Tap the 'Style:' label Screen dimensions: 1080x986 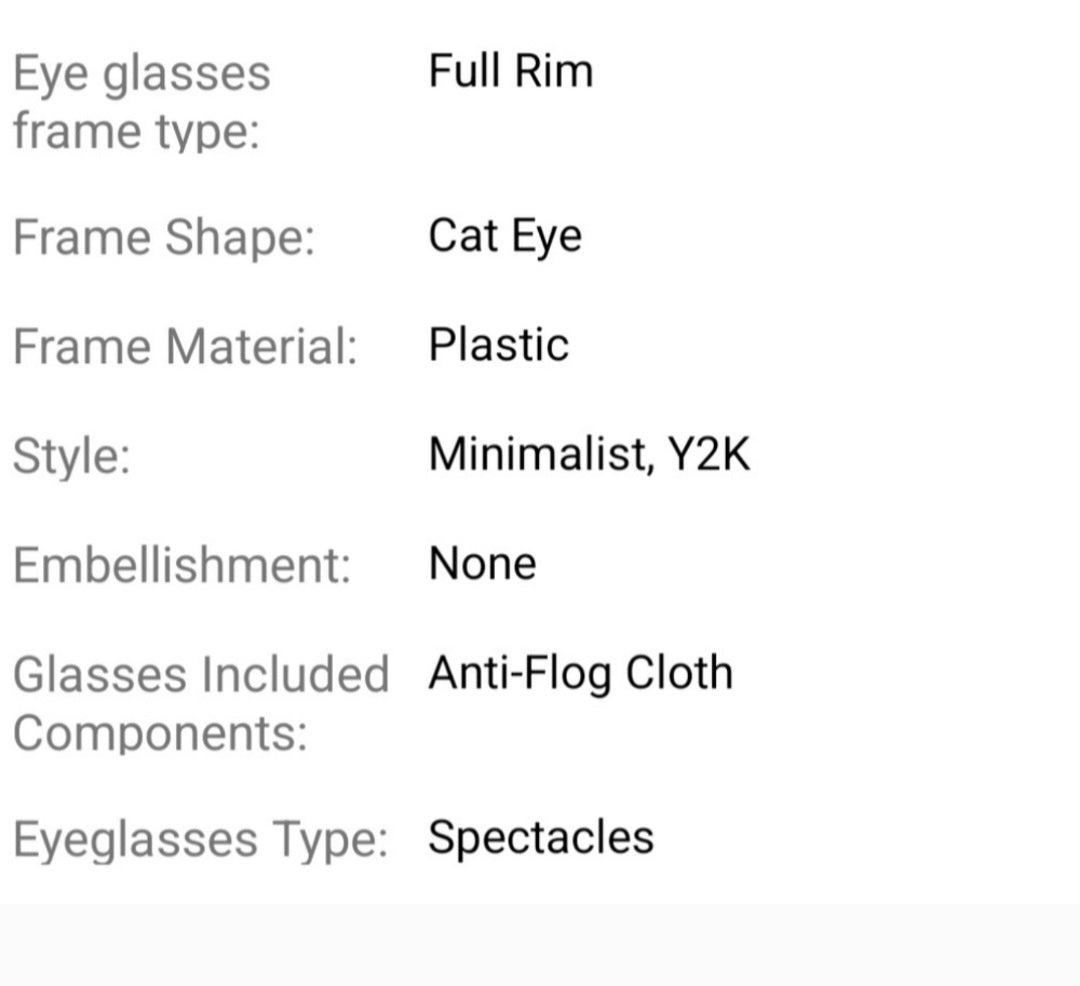pos(71,456)
